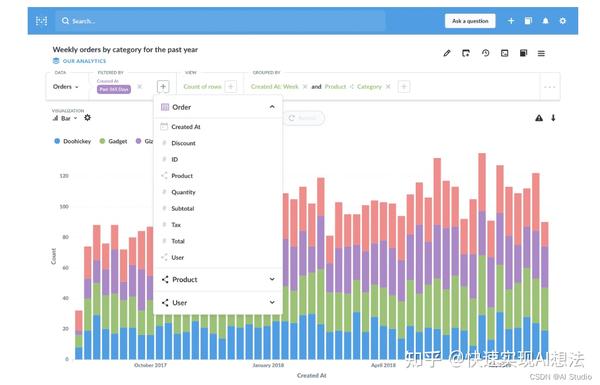Viewport: 600px width, 385px height.
Task: Click the warning alert triangle icon
Action: 539,118
